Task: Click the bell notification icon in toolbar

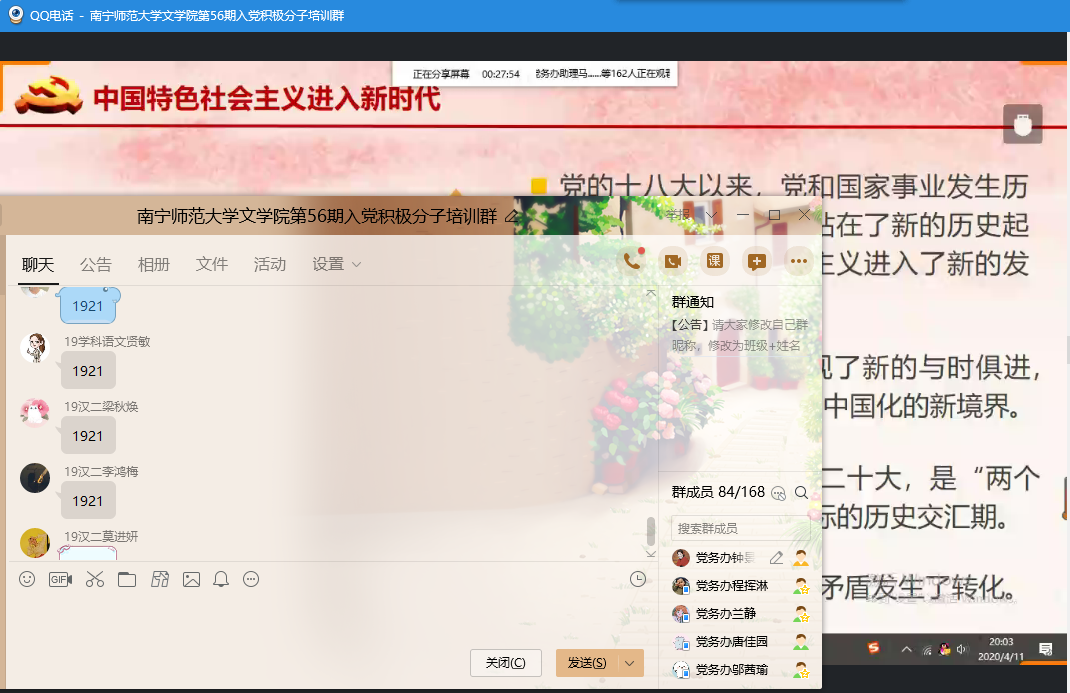Action: [x=221, y=579]
